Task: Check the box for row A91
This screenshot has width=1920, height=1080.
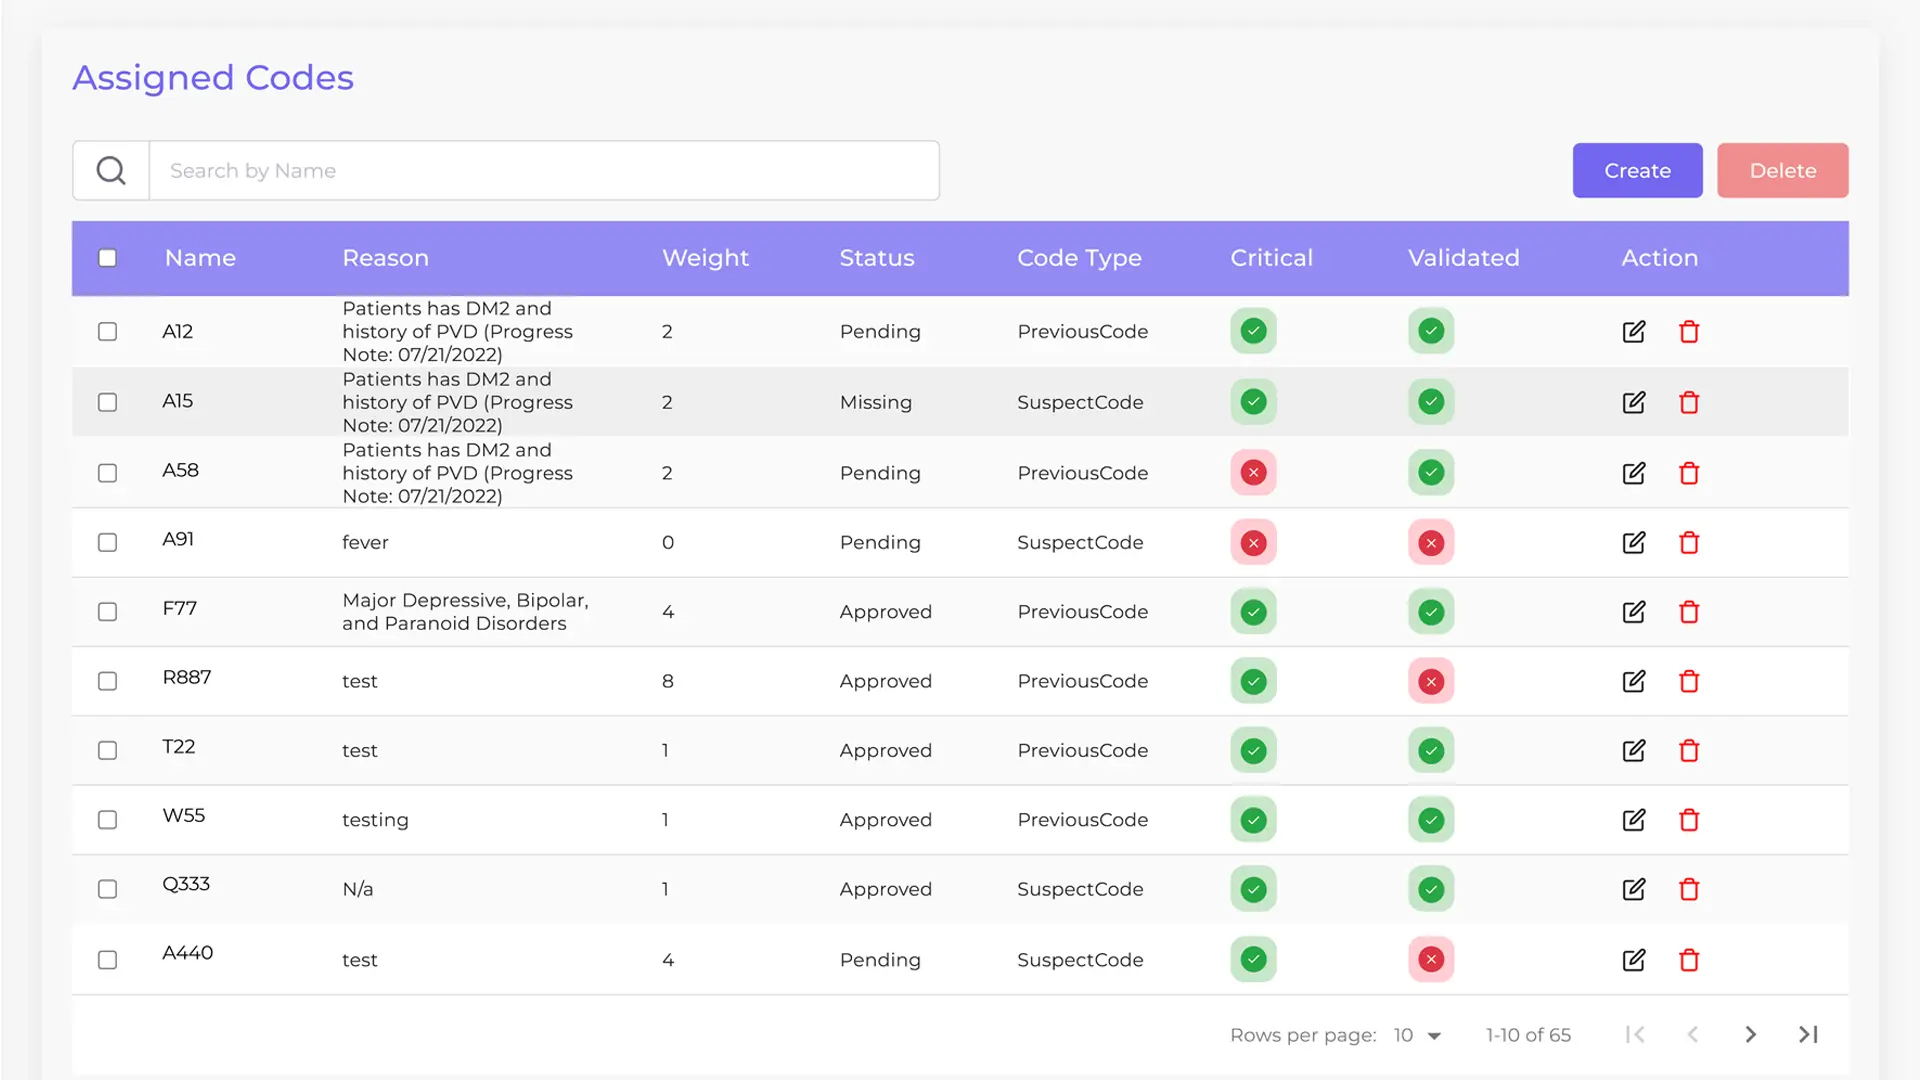Action: [x=108, y=542]
